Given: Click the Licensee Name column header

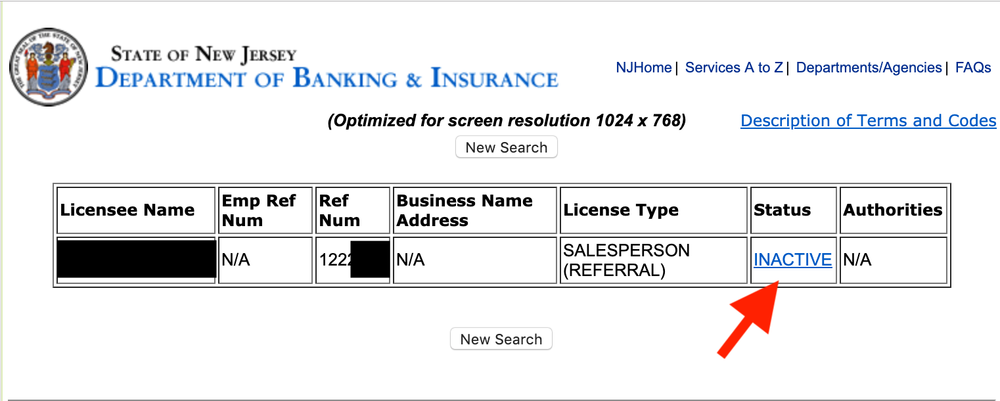Looking at the screenshot, I should click(127, 210).
